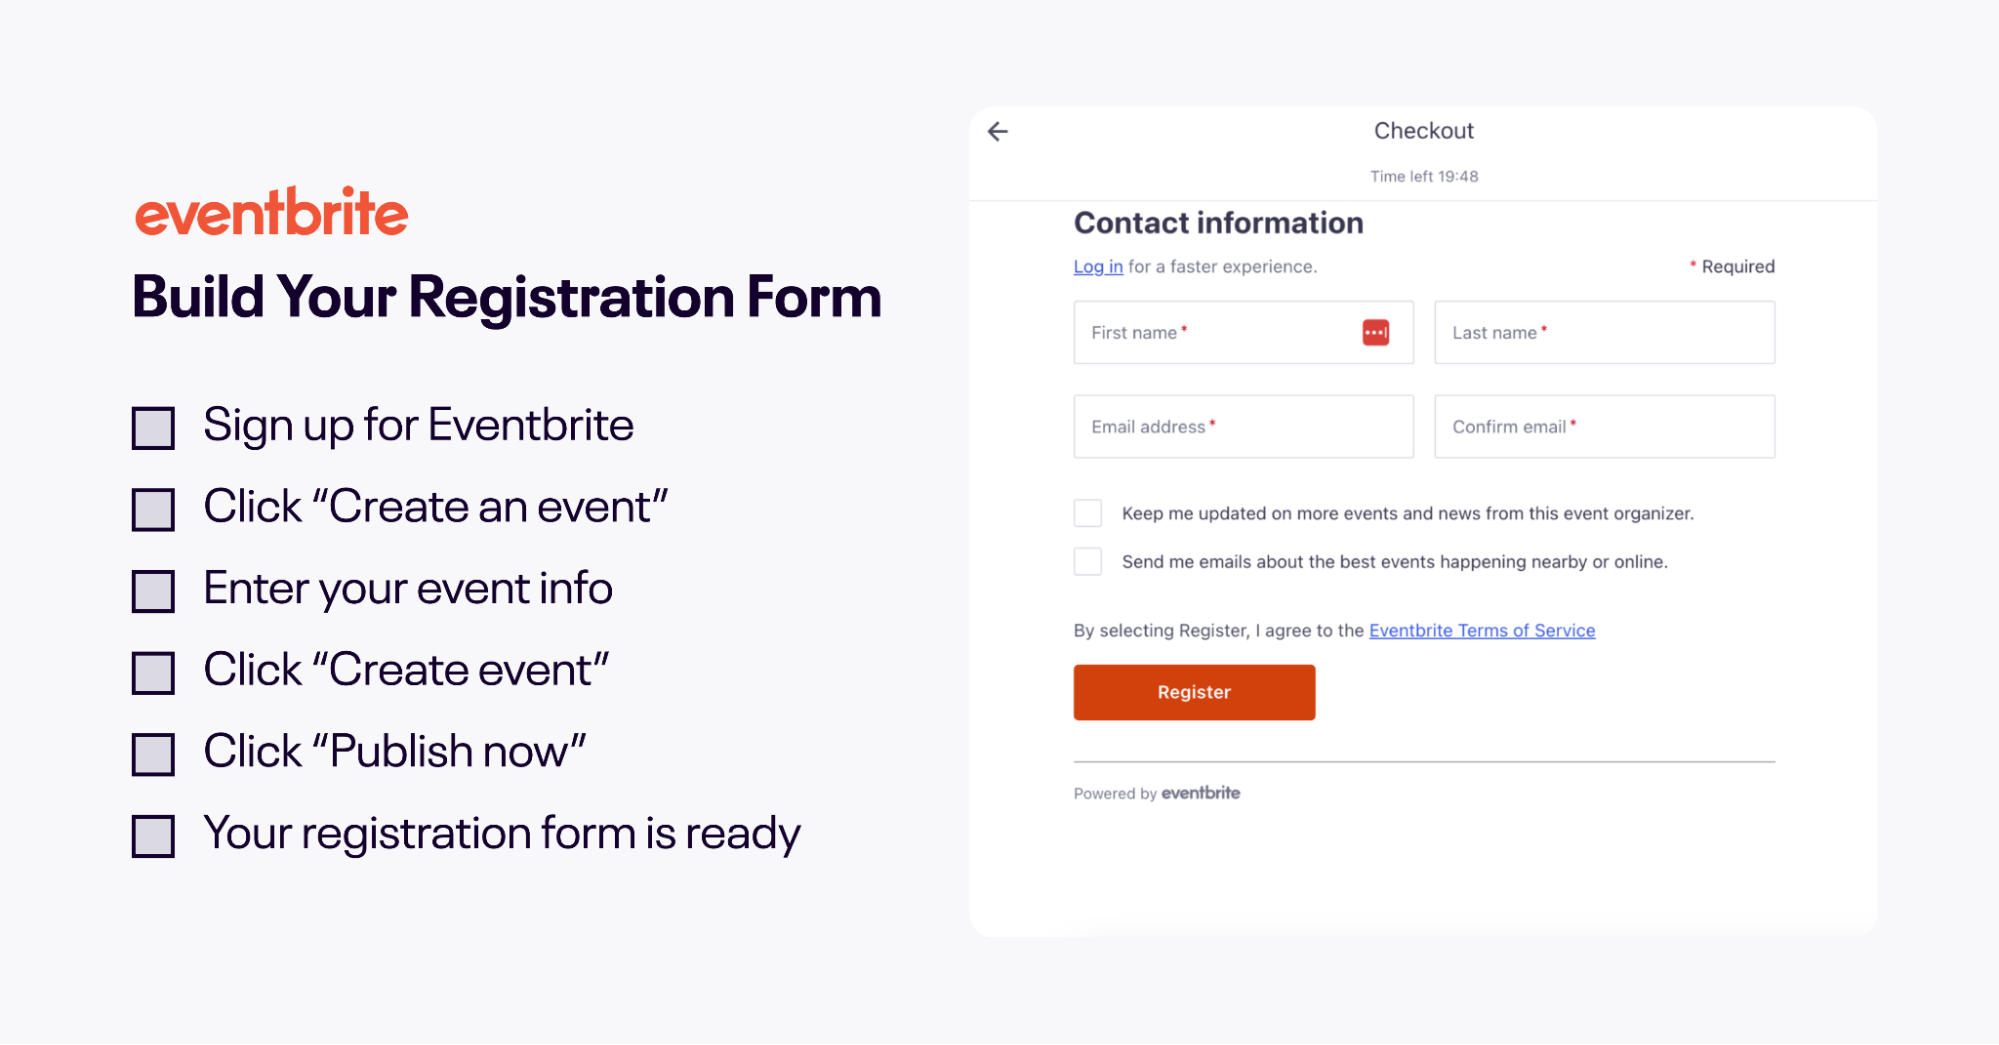Click the Confirm email field

click(1604, 427)
